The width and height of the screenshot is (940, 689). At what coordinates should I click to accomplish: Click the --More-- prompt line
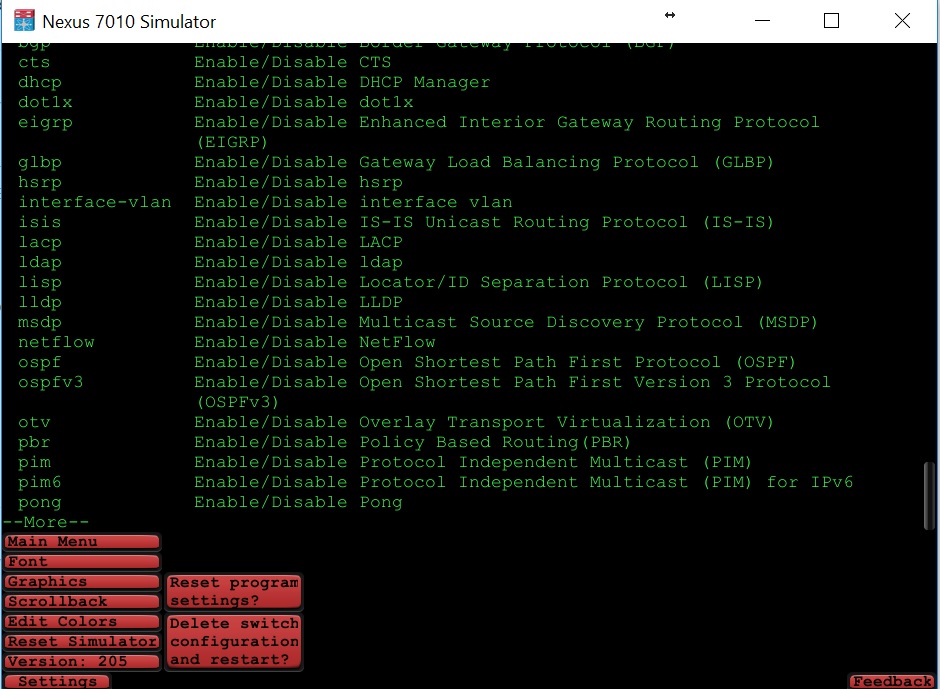click(x=46, y=522)
